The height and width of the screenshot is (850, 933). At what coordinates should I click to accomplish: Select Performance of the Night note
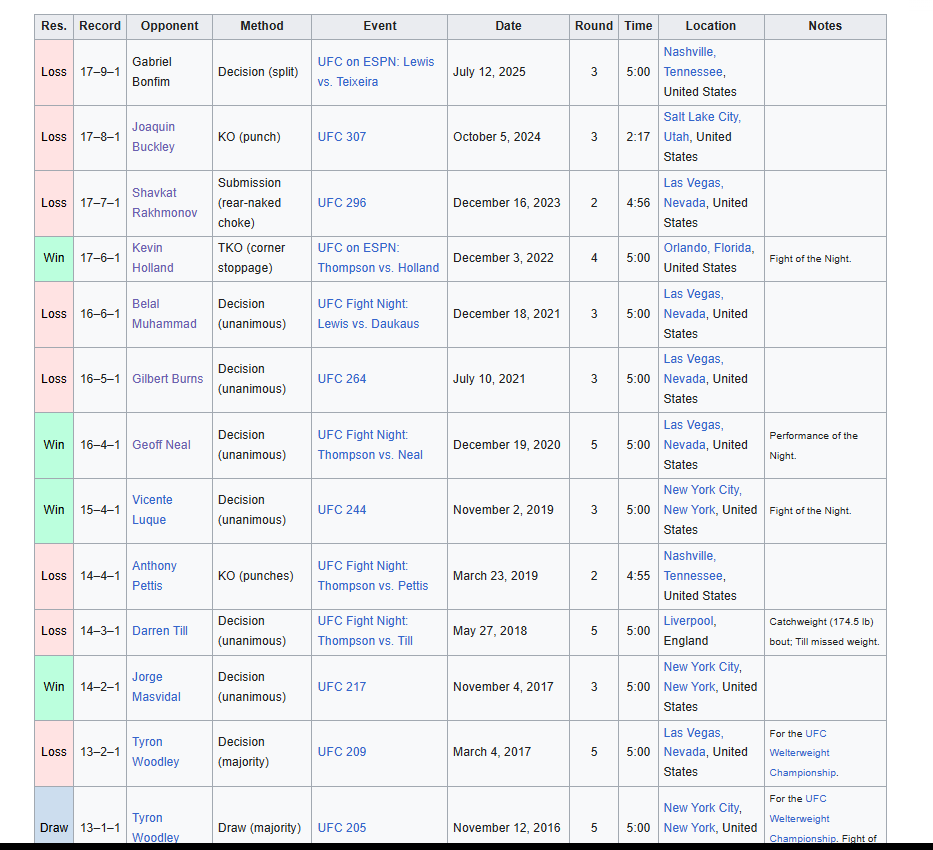[x=813, y=446]
